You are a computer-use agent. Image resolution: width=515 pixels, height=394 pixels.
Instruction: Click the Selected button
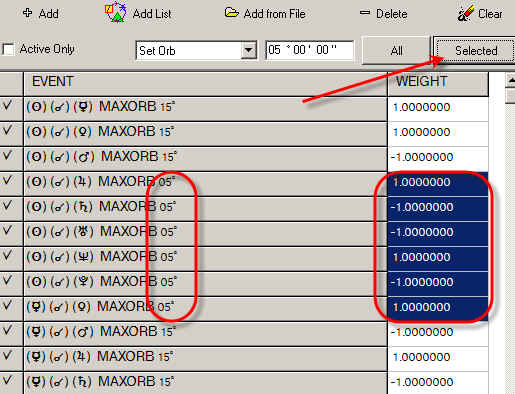point(476,51)
